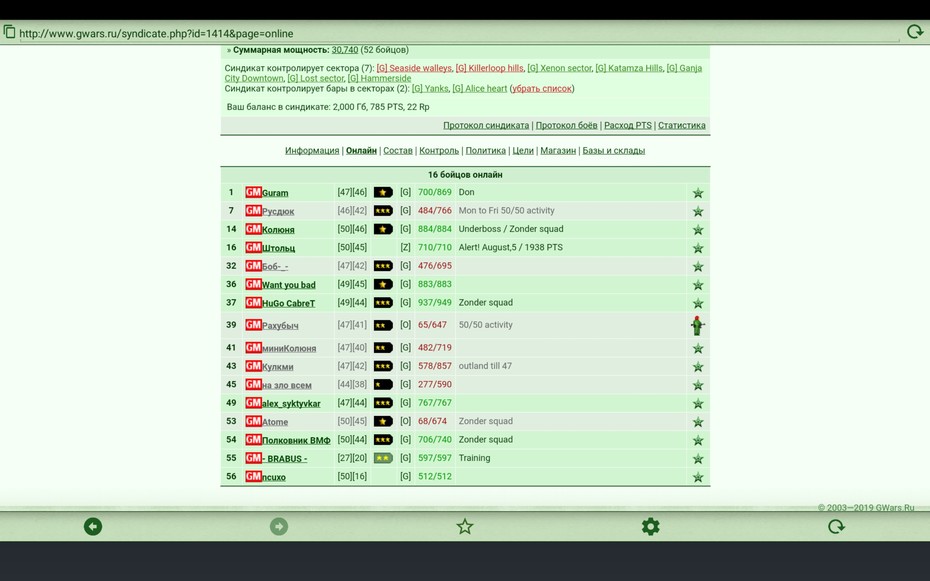The width and height of the screenshot is (930, 581).
Task: Open sector link Xenon sector
Action: [x=559, y=68]
